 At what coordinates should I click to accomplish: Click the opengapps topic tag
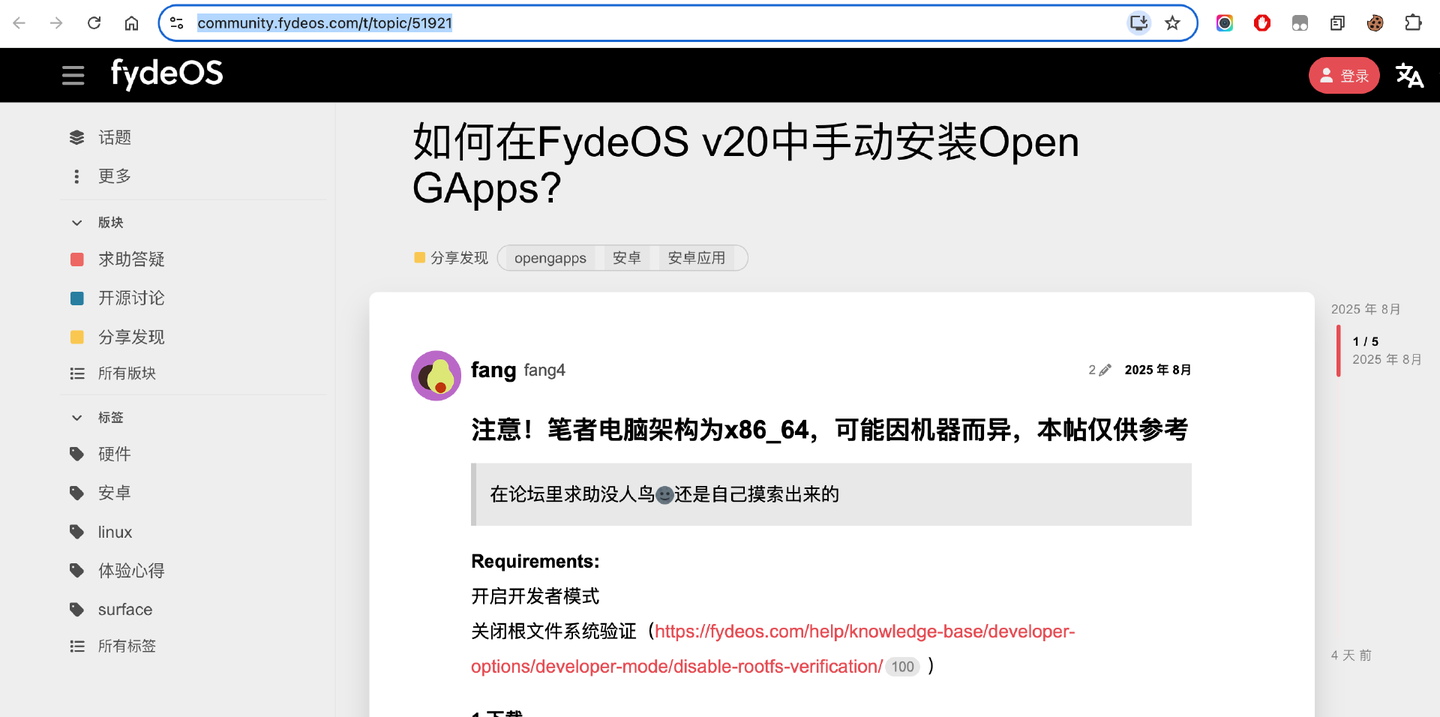[x=550, y=258]
